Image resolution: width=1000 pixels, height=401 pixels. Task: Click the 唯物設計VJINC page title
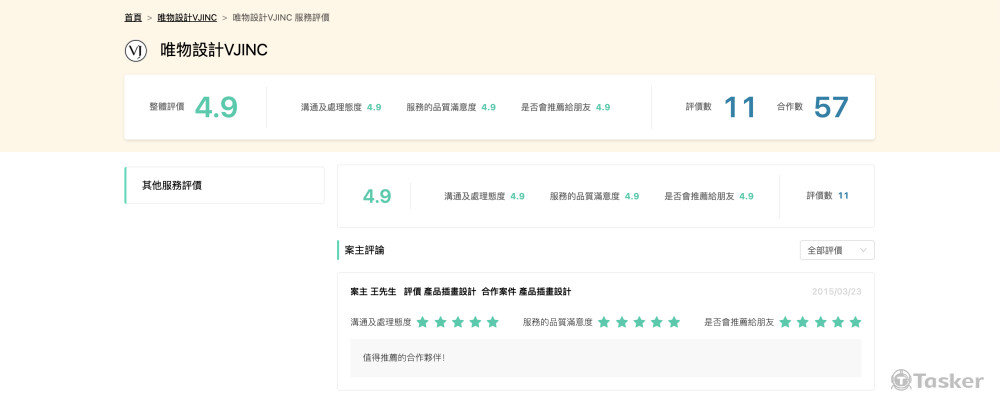click(x=214, y=50)
